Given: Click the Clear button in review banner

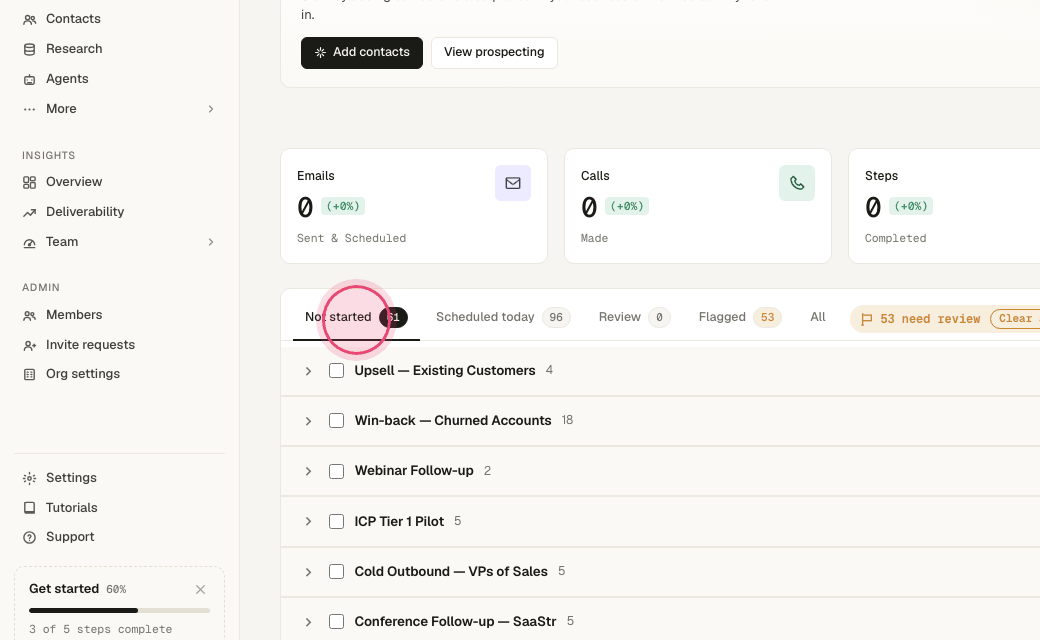Looking at the screenshot, I should [1015, 319].
